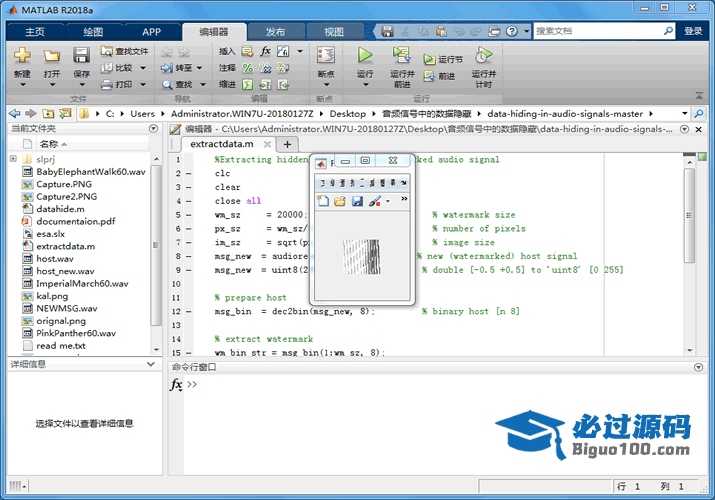Click the image thumbnail in figure window
This screenshot has height=500, width=715.
click(x=362, y=257)
